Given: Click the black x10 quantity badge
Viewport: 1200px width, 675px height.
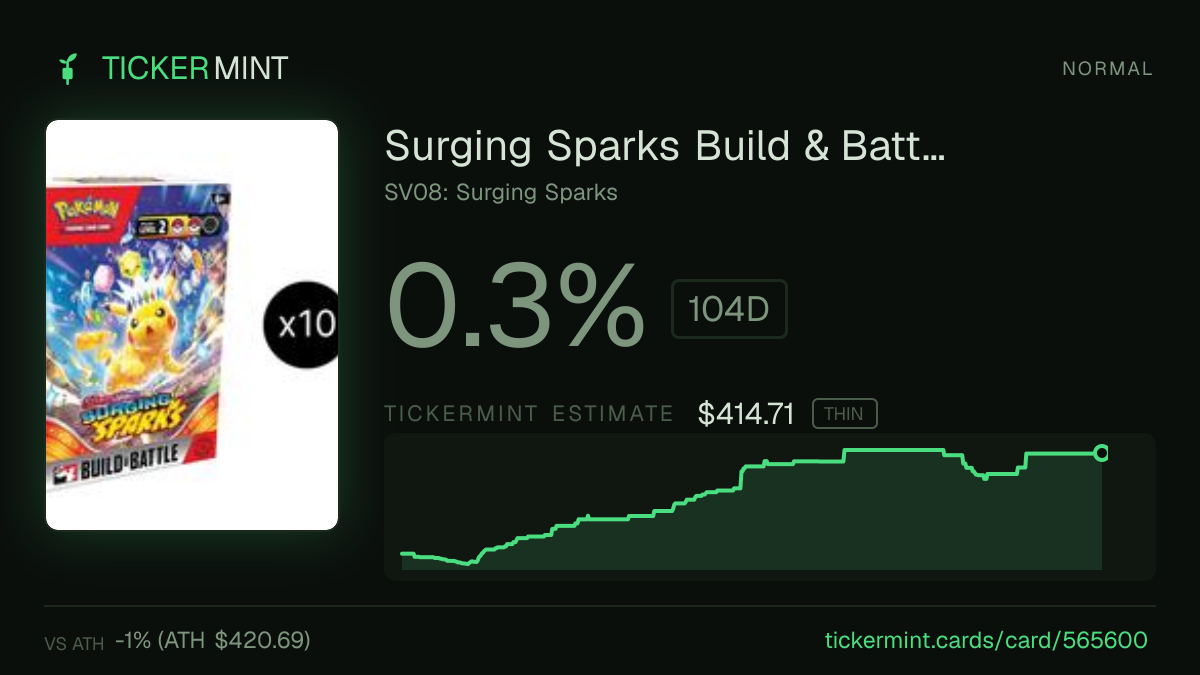Looking at the screenshot, I should pyautogui.click(x=300, y=325).
